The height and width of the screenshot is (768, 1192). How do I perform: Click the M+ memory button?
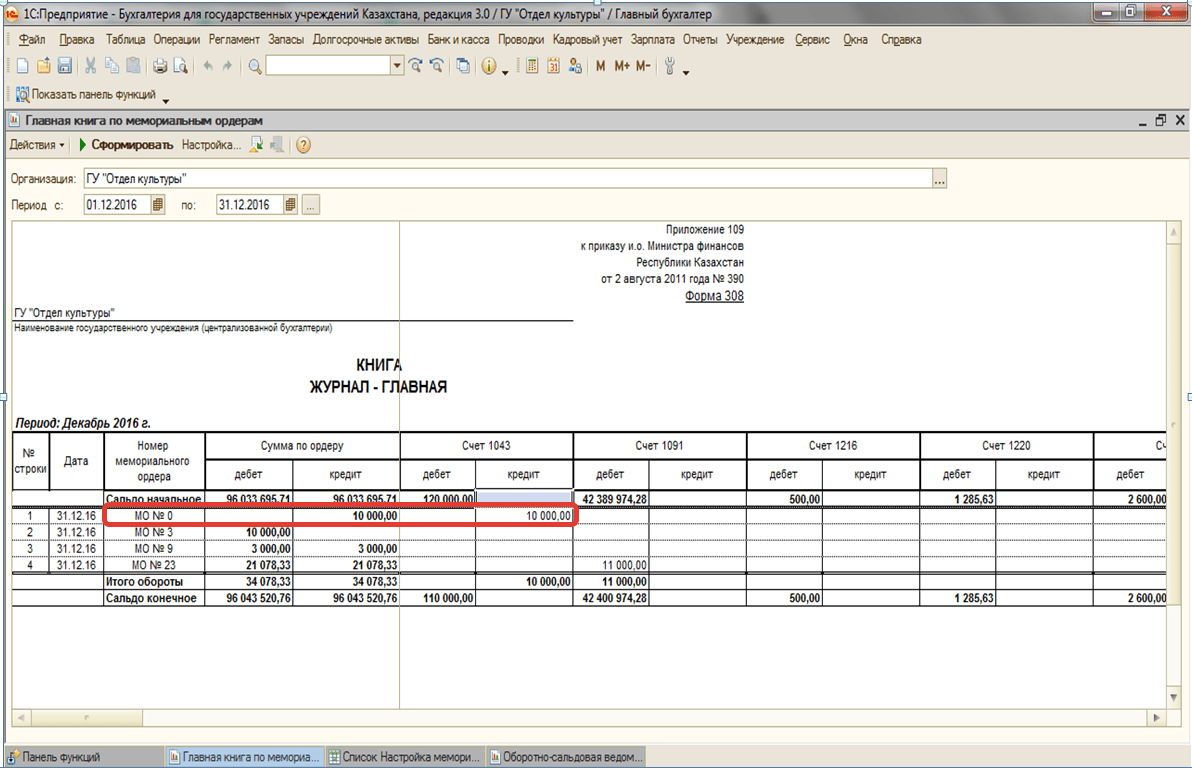[x=622, y=67]
